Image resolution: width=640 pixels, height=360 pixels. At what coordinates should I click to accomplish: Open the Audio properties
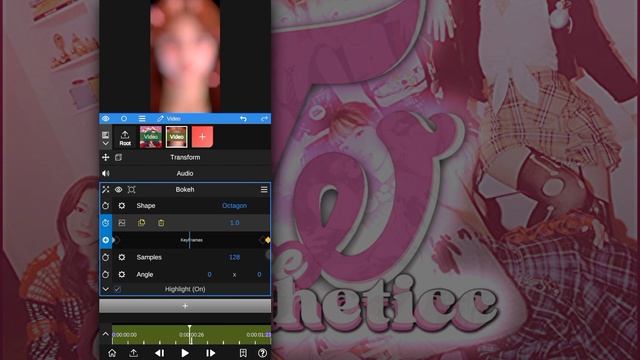pyautogui.click(x=185, y=173)
